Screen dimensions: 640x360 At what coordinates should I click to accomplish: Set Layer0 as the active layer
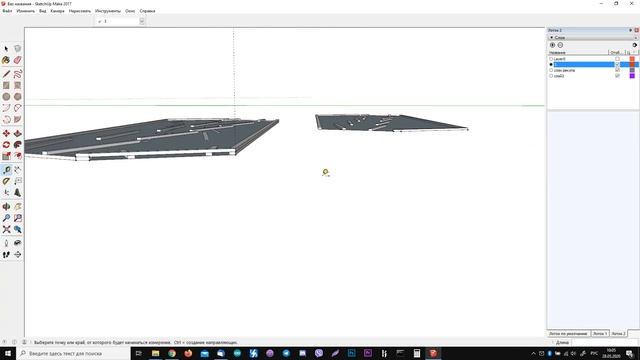[x=551, y=59]
